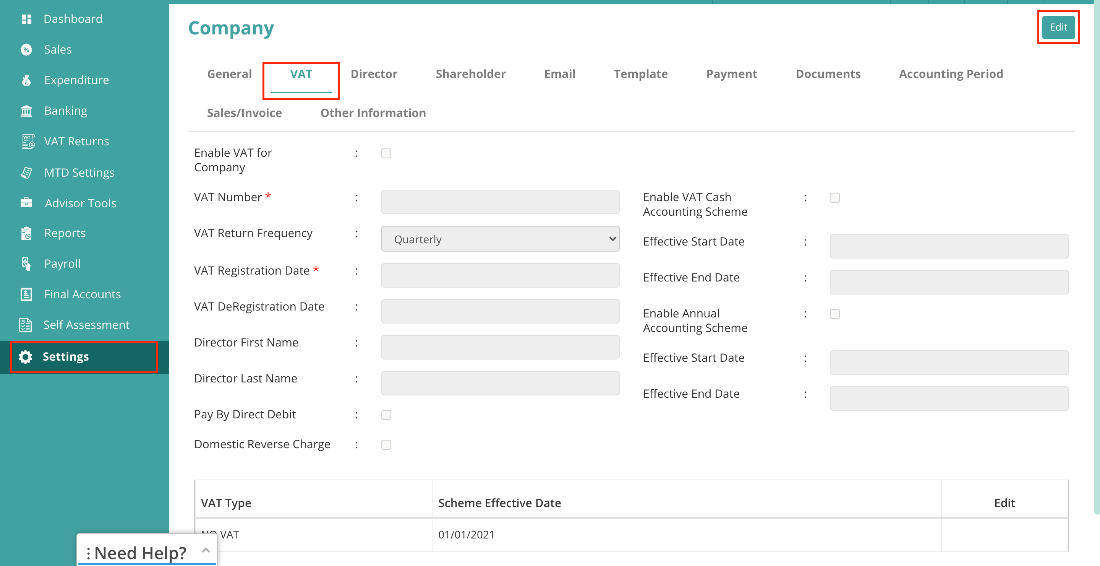Open the Other Information tab

tap(373, 113)
